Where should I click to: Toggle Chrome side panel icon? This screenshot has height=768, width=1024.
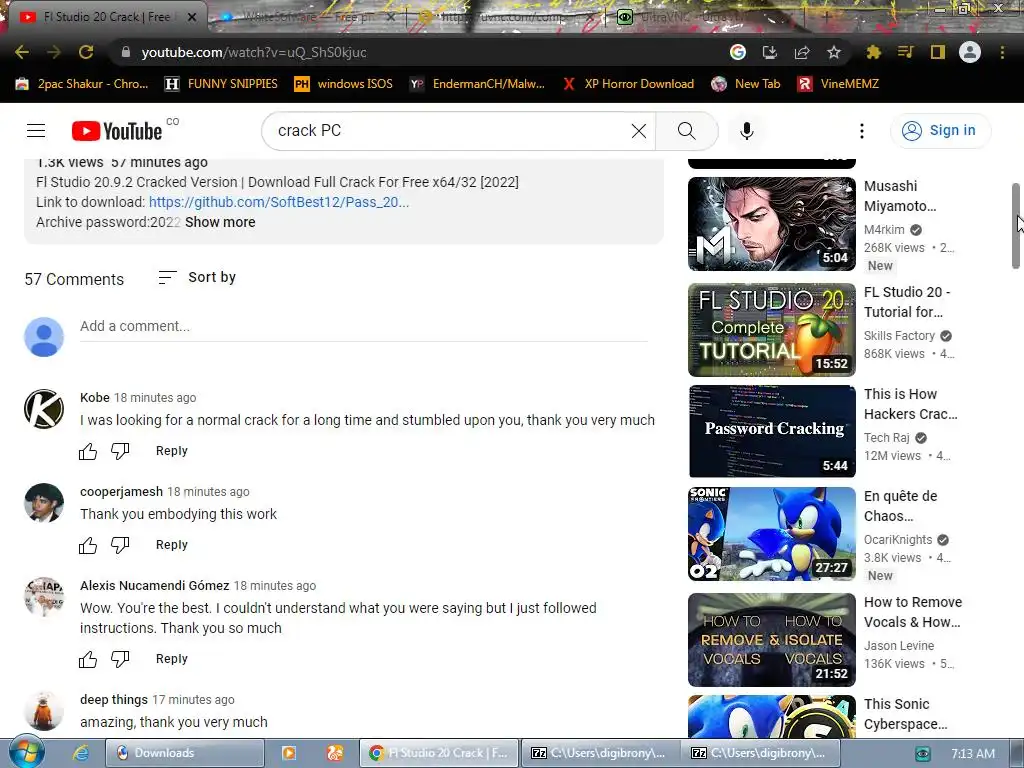point(937,52)
